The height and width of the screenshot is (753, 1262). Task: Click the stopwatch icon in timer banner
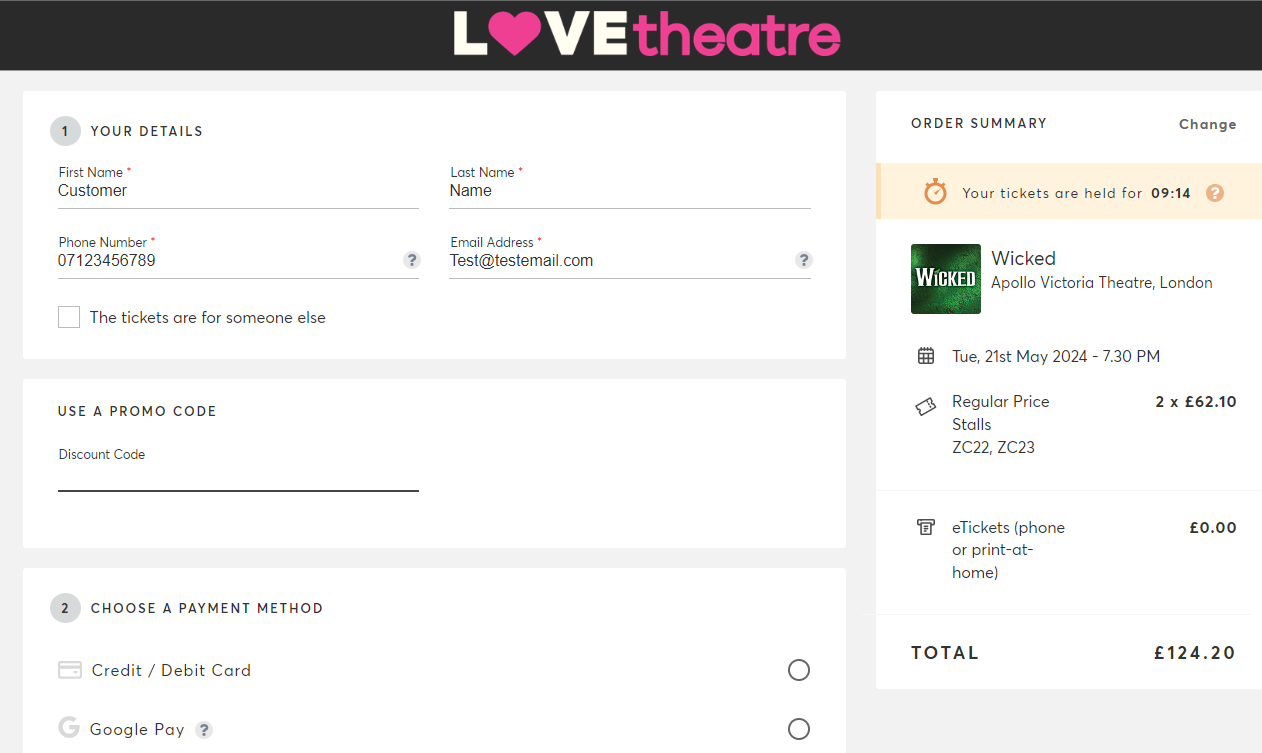click(x=935, y=192)
